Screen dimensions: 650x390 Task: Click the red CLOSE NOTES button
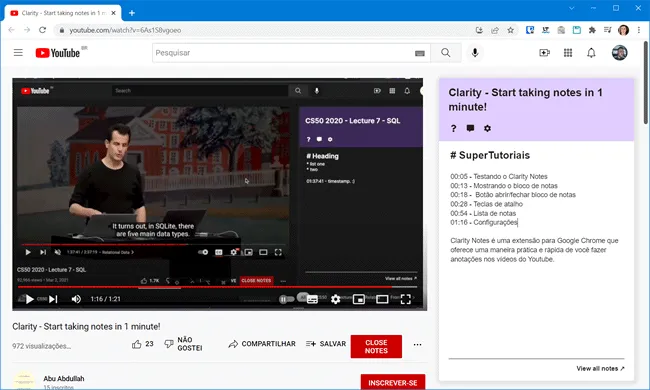(x=376, y=346)
